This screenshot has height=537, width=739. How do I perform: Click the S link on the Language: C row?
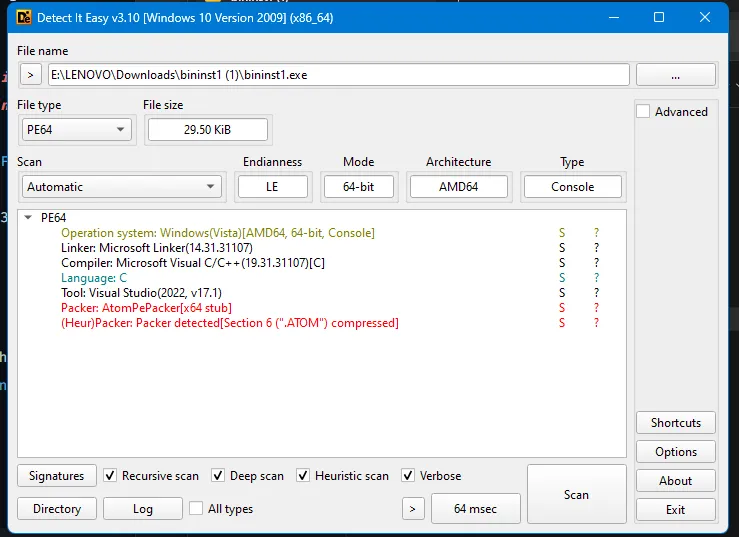pyautogui.click(x=562, y=278)
